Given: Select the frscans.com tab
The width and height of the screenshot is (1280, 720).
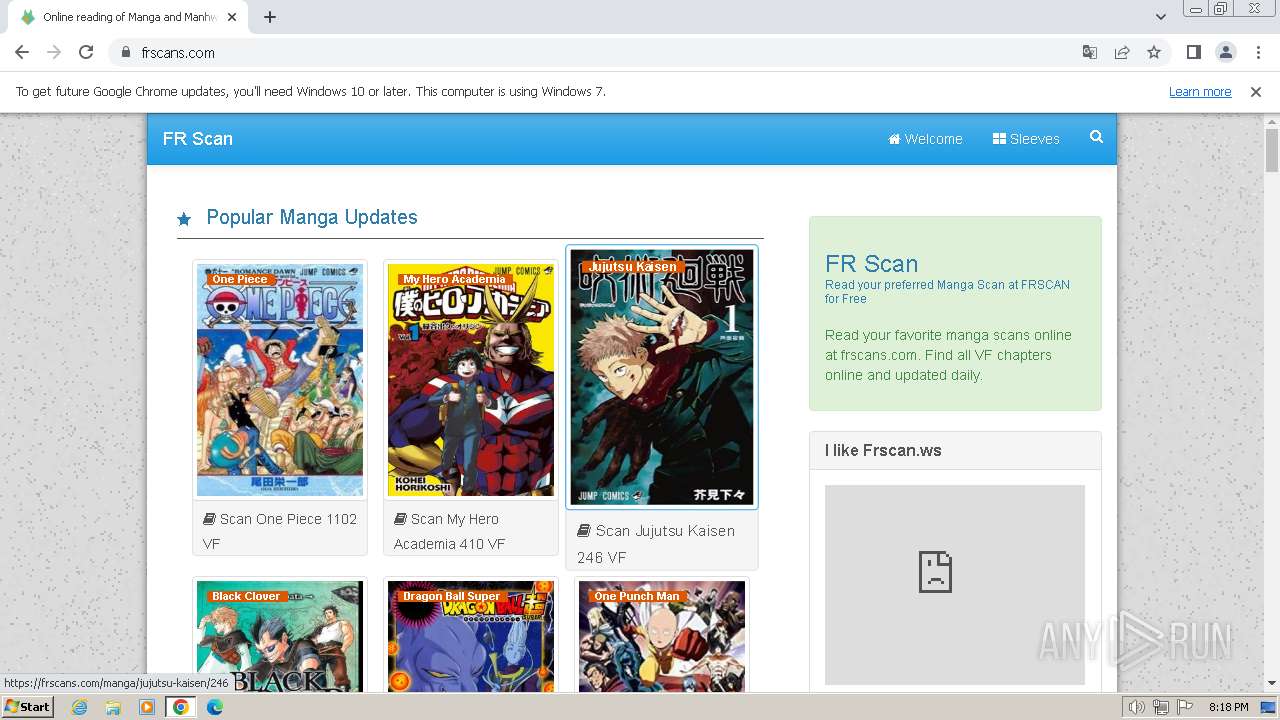Looking at the screenshot, I should (x=130, y=17).
